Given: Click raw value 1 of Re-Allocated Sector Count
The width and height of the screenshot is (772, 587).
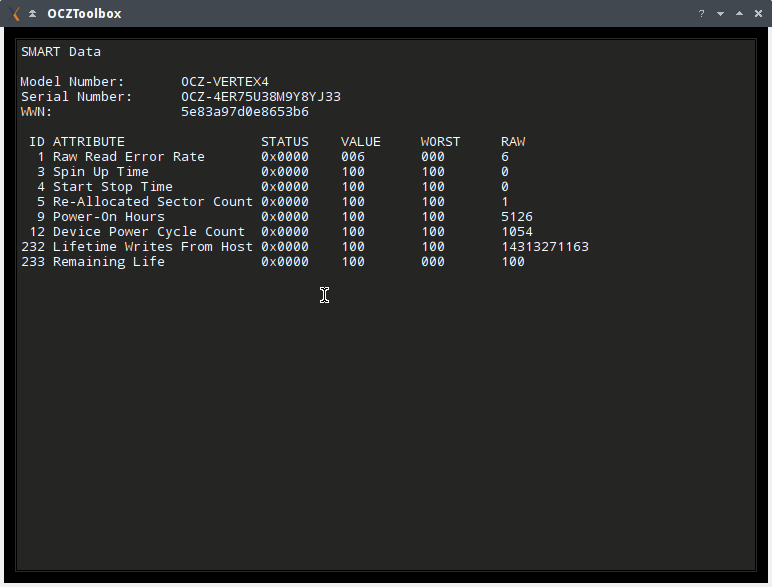Looking at the screenshot, I should [505, 202].
